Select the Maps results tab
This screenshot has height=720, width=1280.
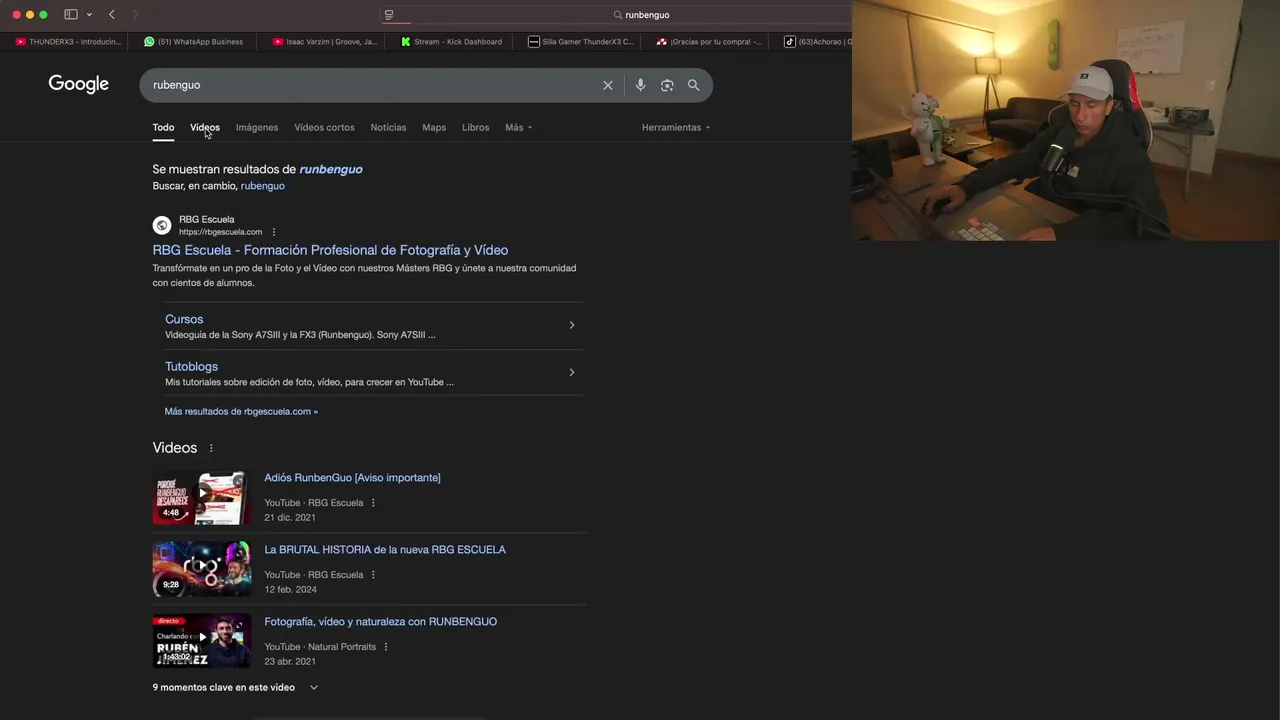(x=434, y=128)
